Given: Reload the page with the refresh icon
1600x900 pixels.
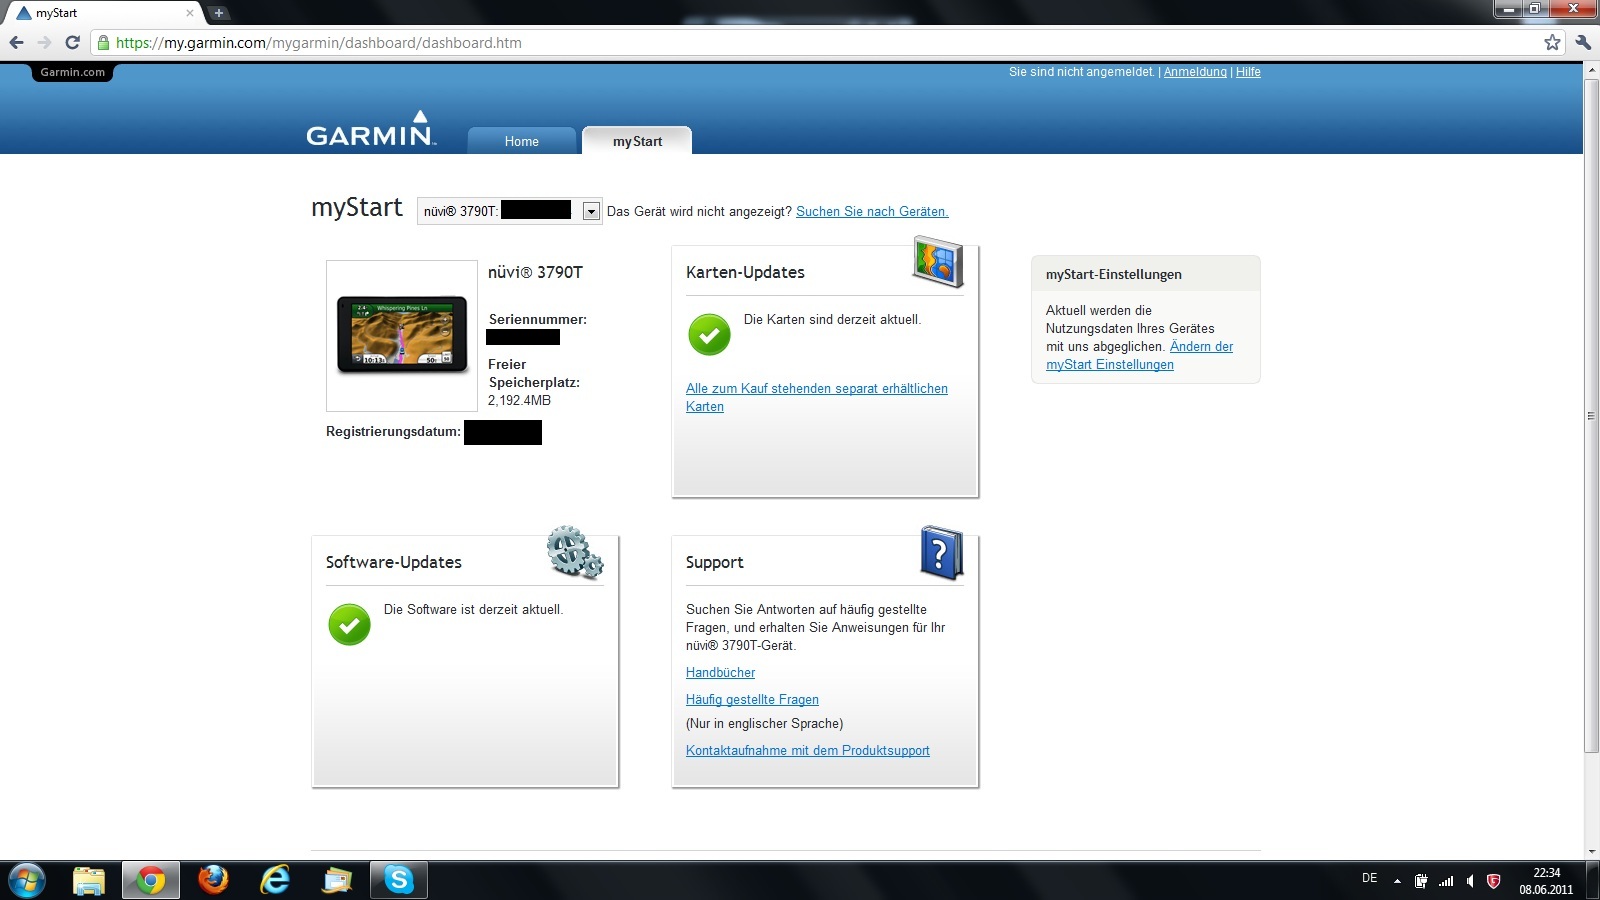Looking at the screenshot, I should (72, 42).
